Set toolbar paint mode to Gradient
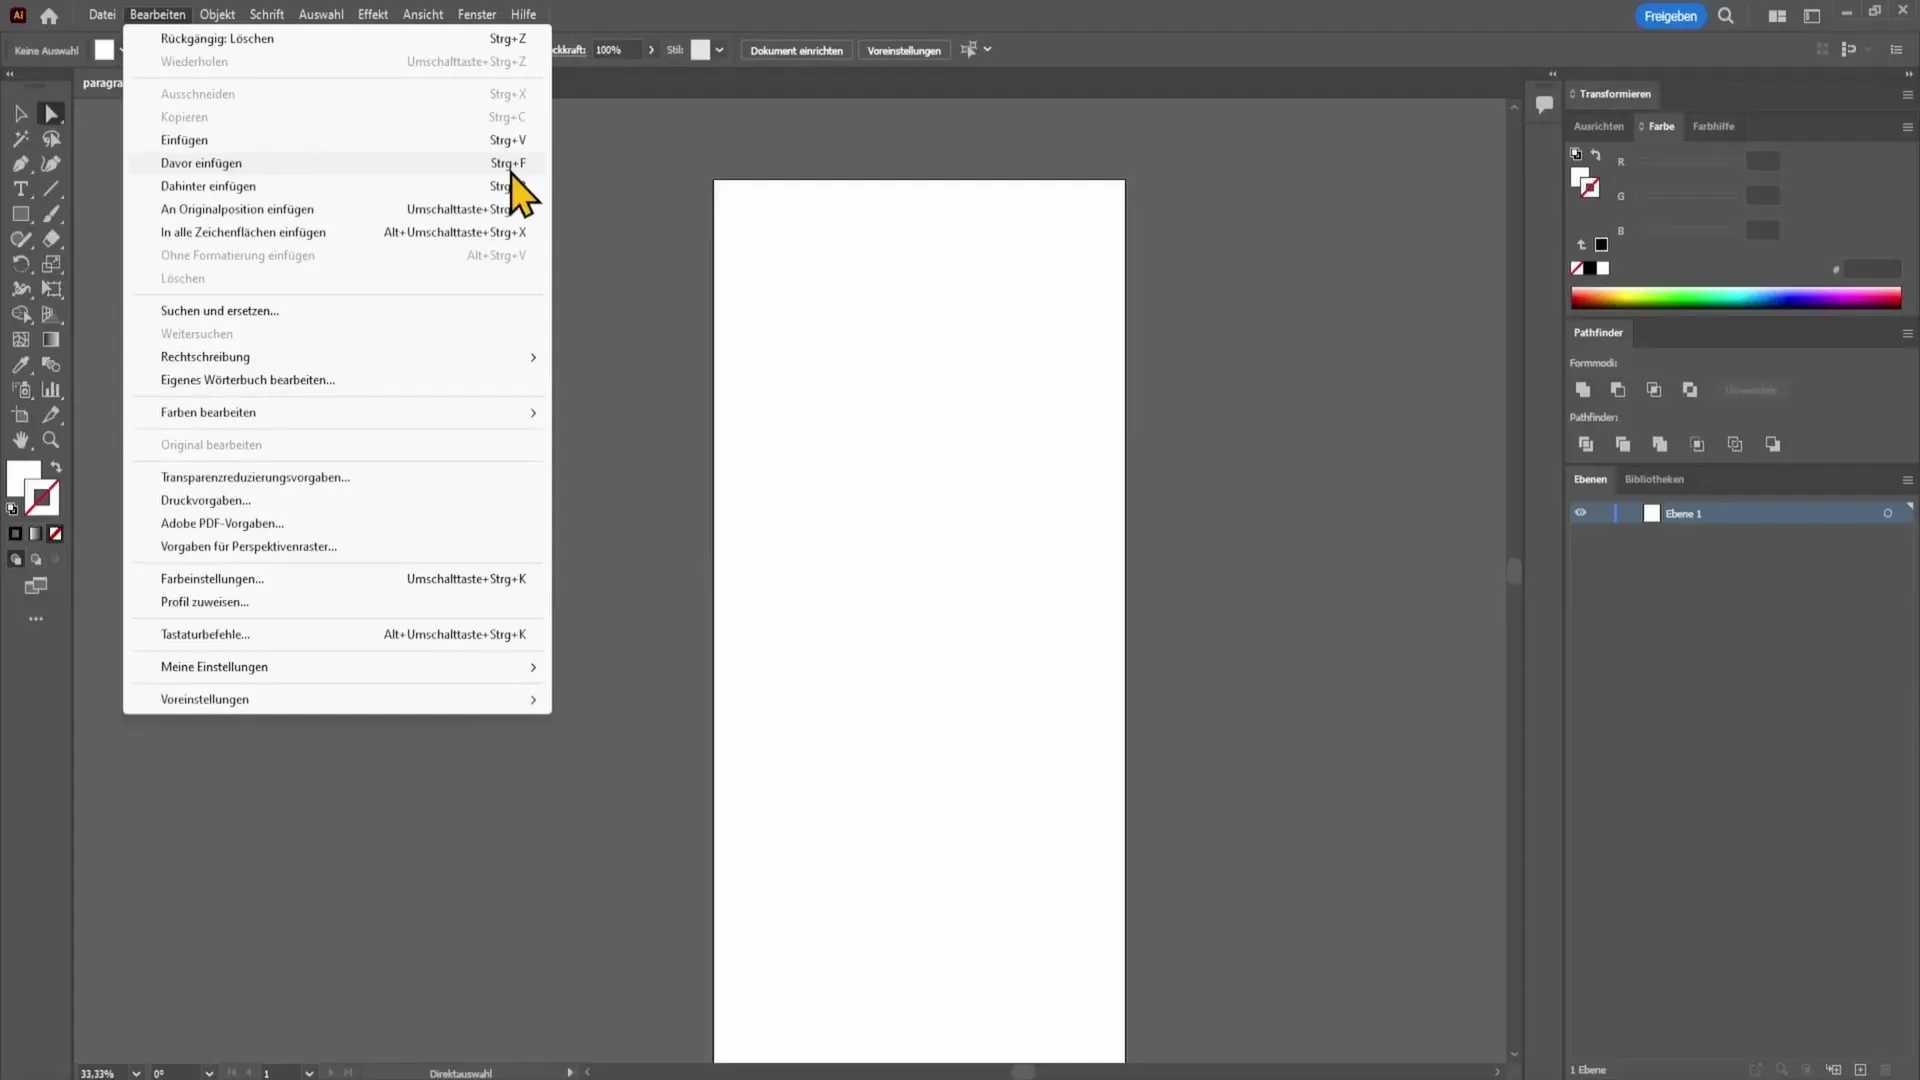Viewport: 1920px width, 1080px height. coord(35,534)
